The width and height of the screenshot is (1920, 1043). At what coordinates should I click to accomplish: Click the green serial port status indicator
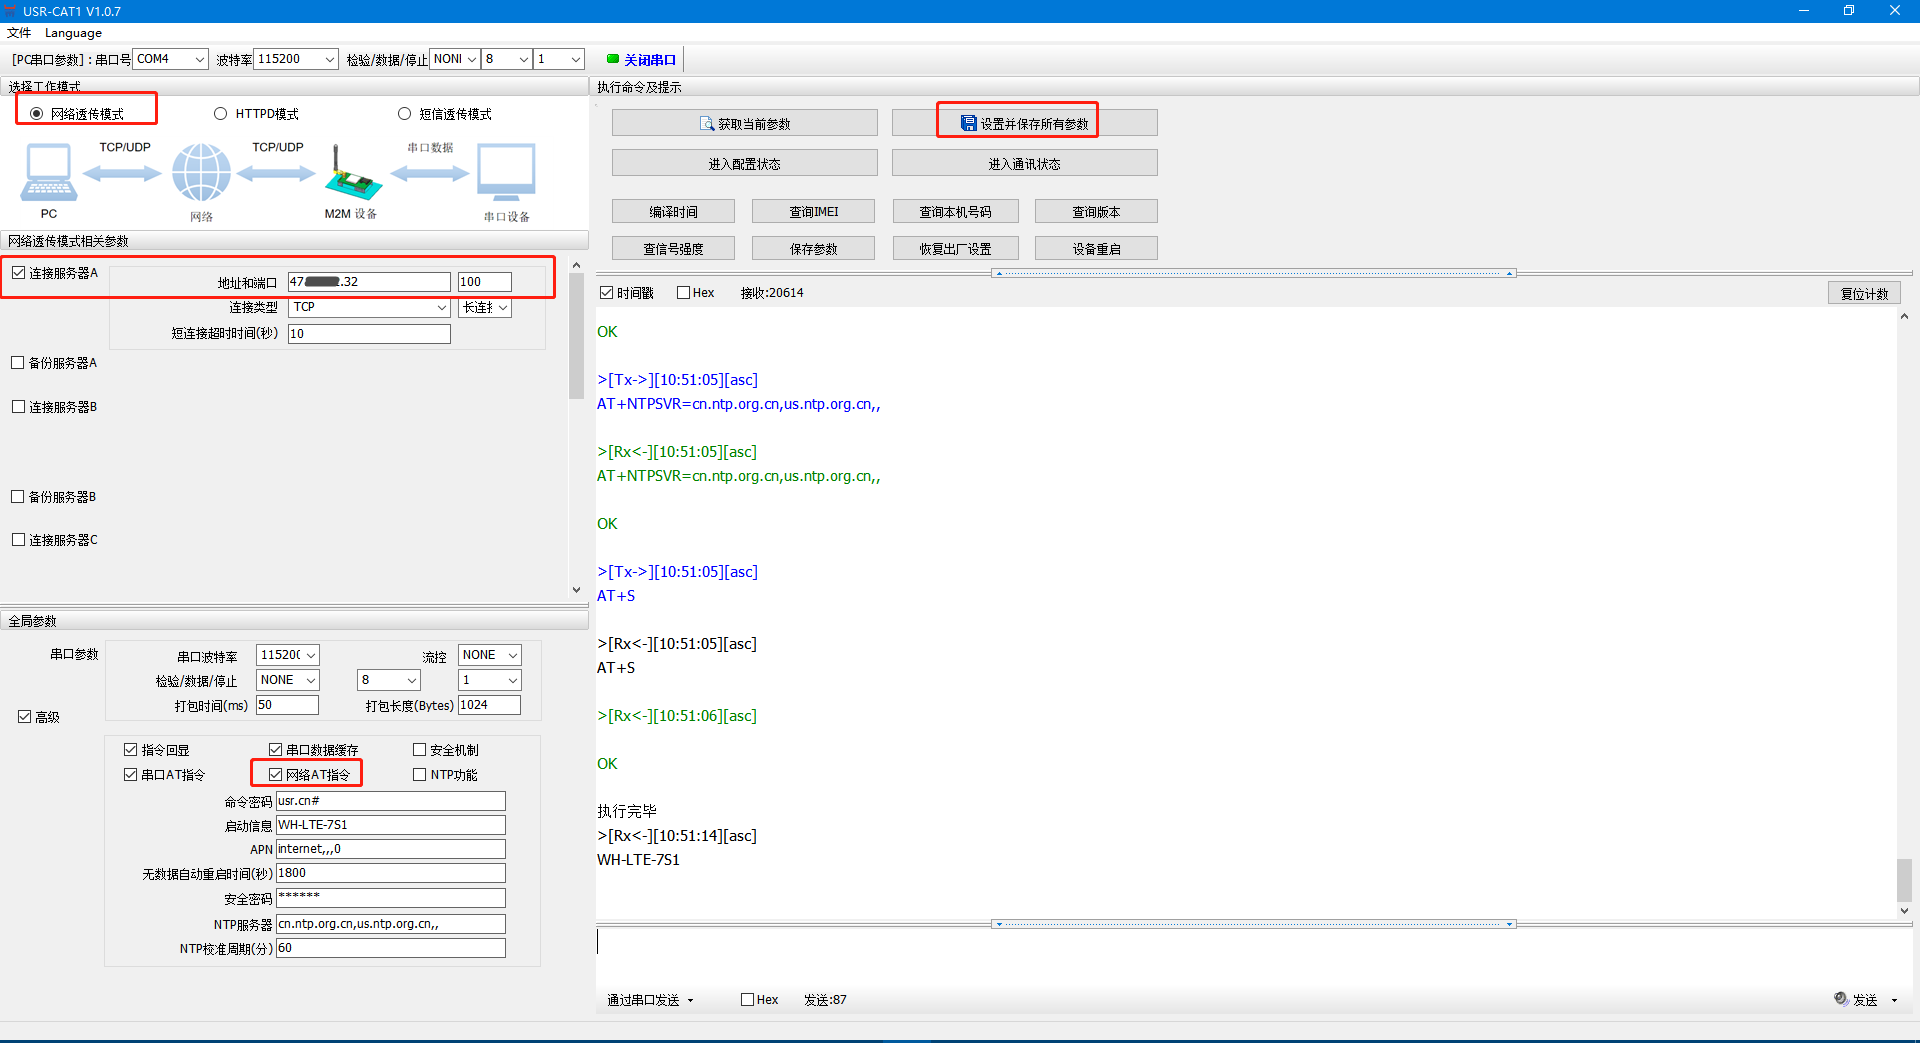(x=613, y=59)
